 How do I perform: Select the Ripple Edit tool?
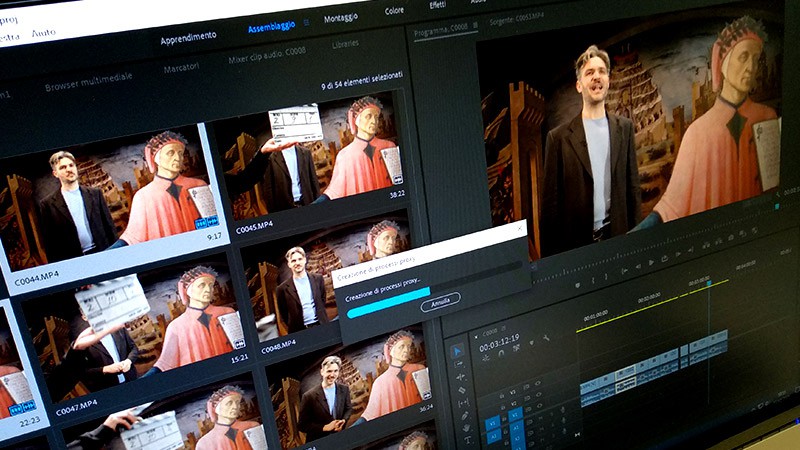461,377
